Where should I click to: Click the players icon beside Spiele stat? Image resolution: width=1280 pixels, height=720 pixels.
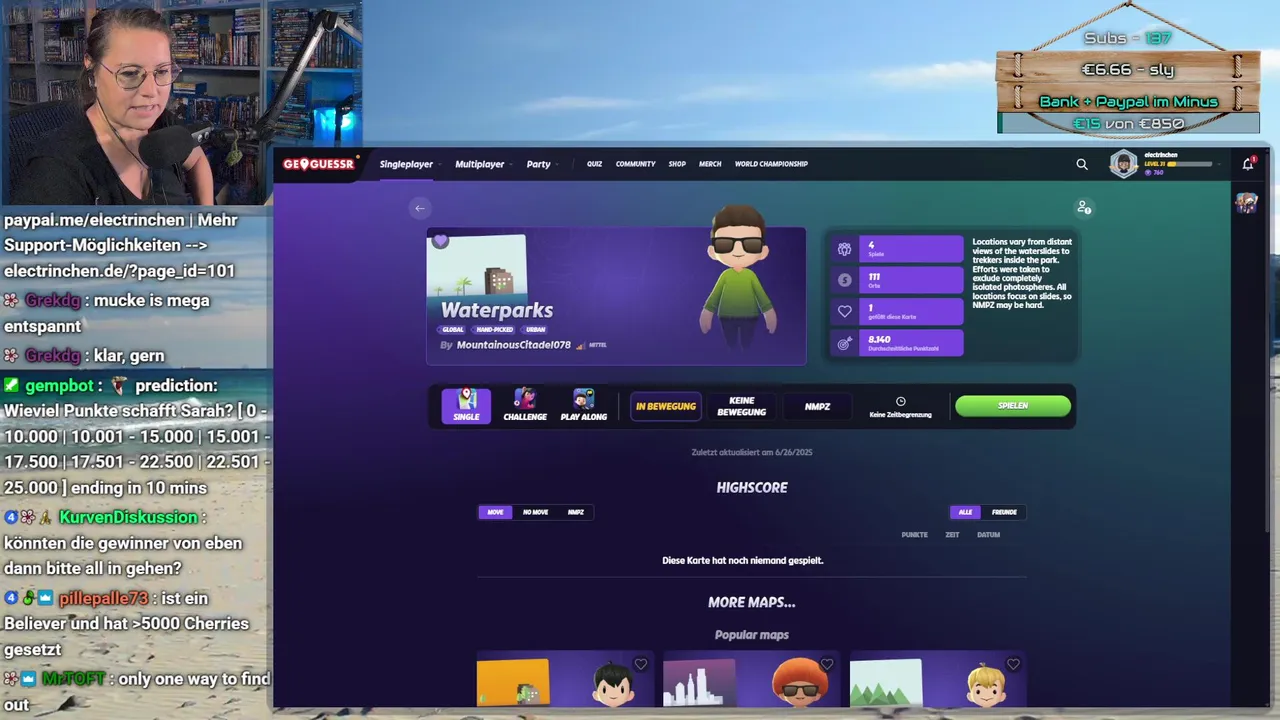845,249
